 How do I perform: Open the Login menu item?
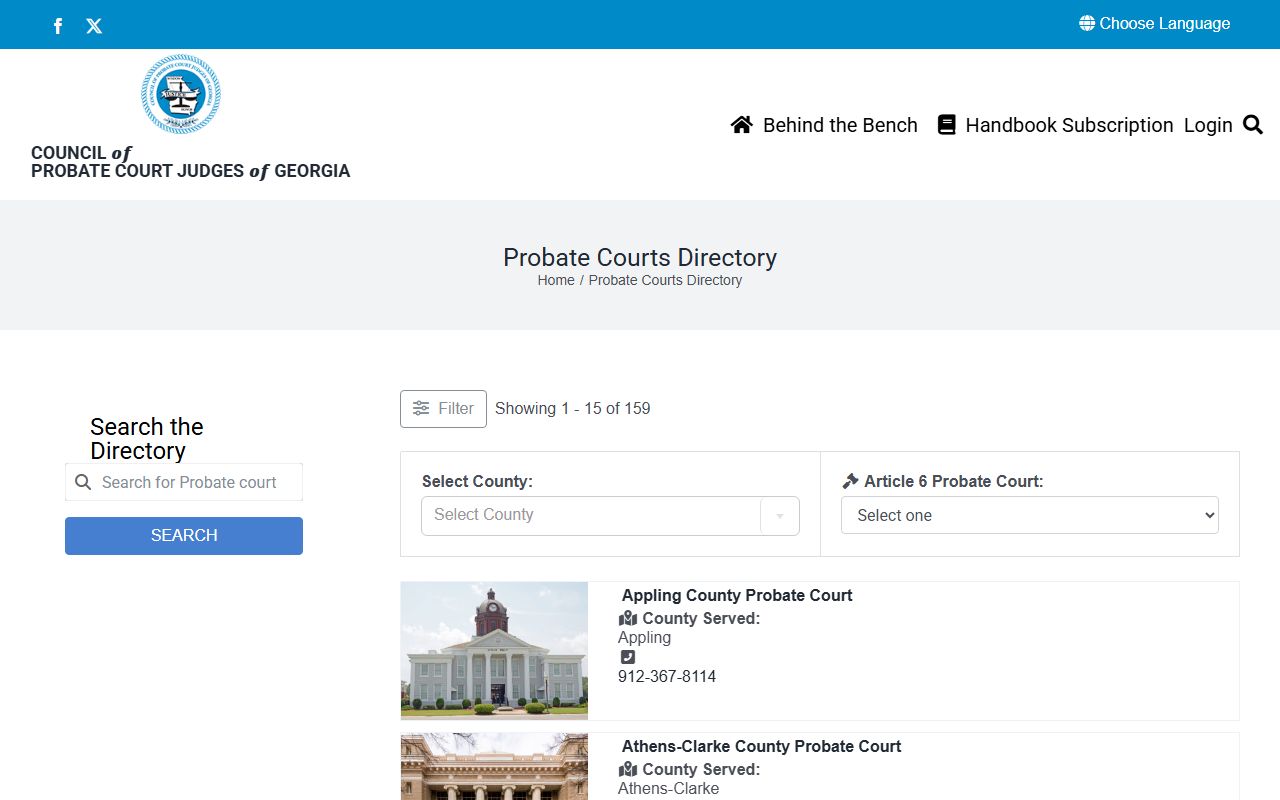pos(1208,125)
